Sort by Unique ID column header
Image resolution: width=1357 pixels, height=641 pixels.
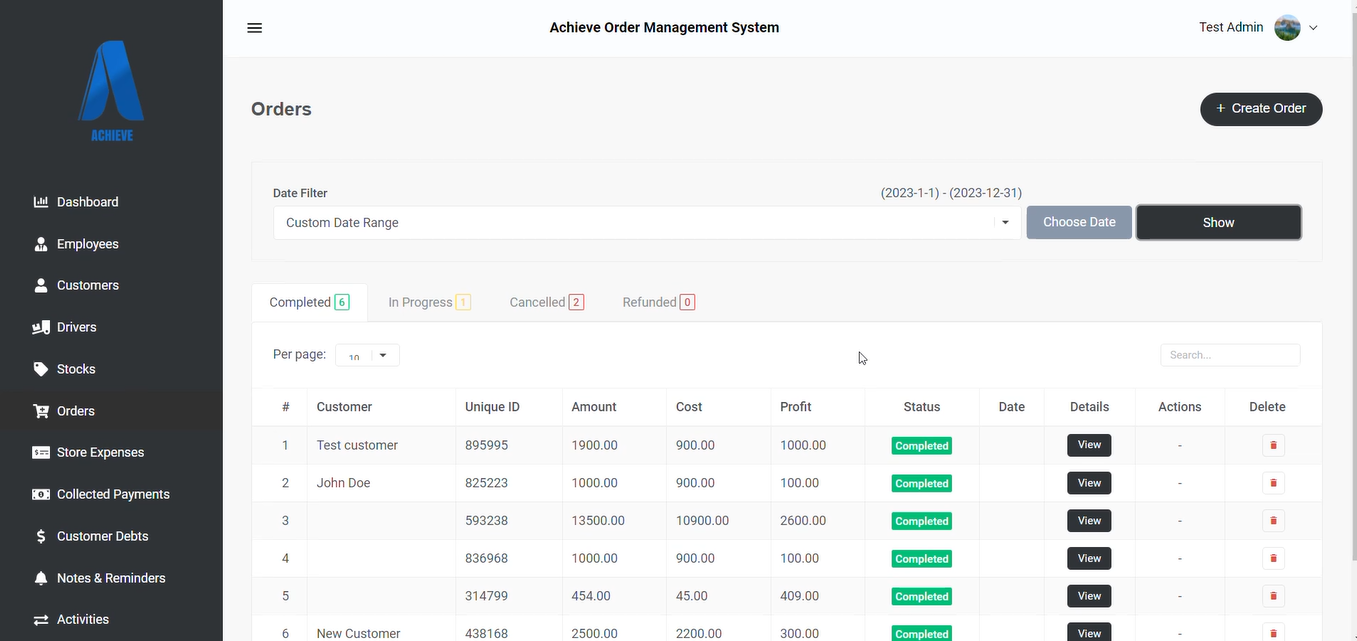[x=492, y=407]
